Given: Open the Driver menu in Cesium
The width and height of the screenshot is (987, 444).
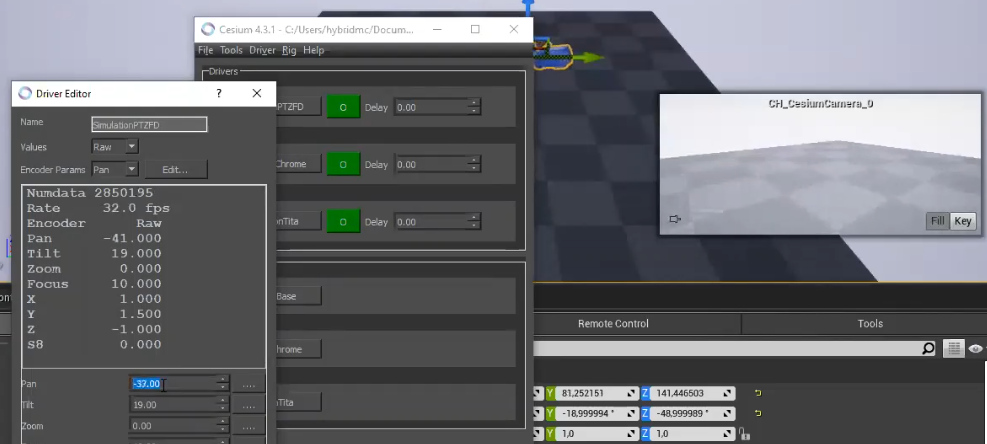Looking at the screenshot, I should 262,50.
